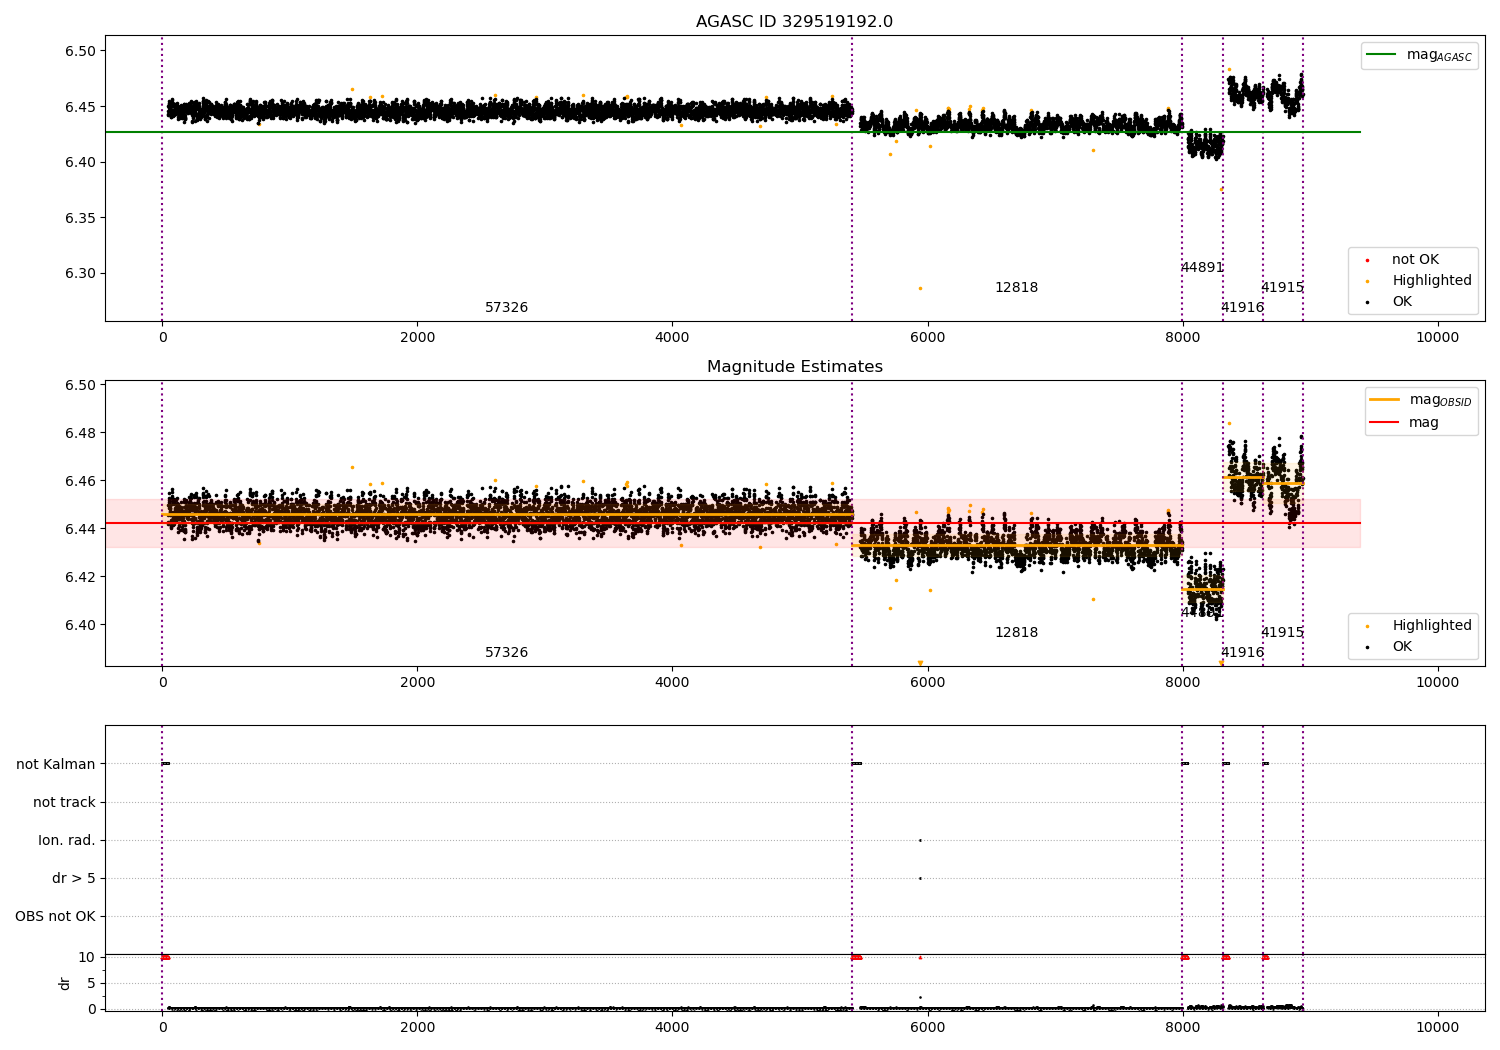Click the red 'mag' legend entry in middle plot
Viewport: 1500px width, 1050px height.
(x=1385, y=423)
